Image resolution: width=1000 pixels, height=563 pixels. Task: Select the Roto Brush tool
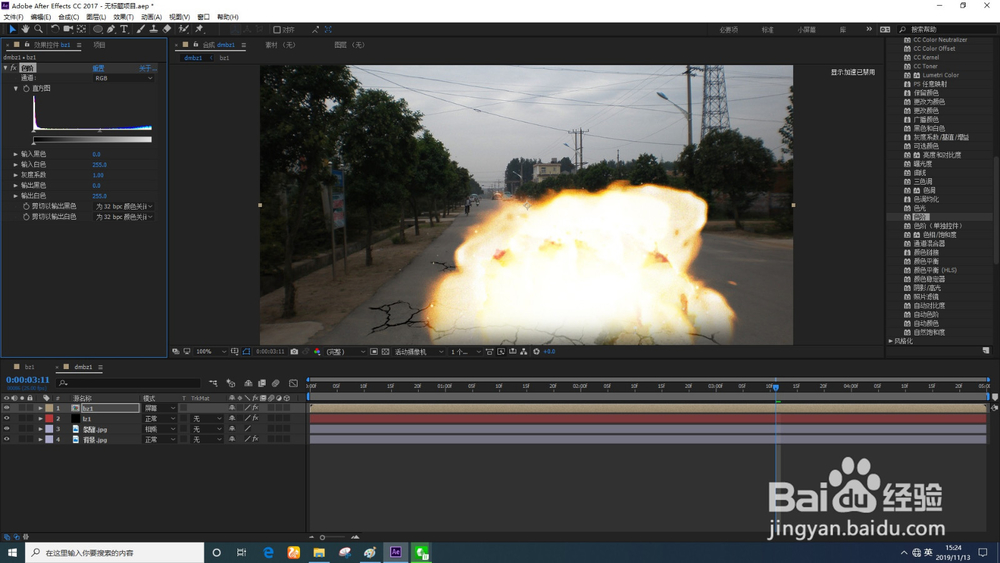(x=184, y=29)
